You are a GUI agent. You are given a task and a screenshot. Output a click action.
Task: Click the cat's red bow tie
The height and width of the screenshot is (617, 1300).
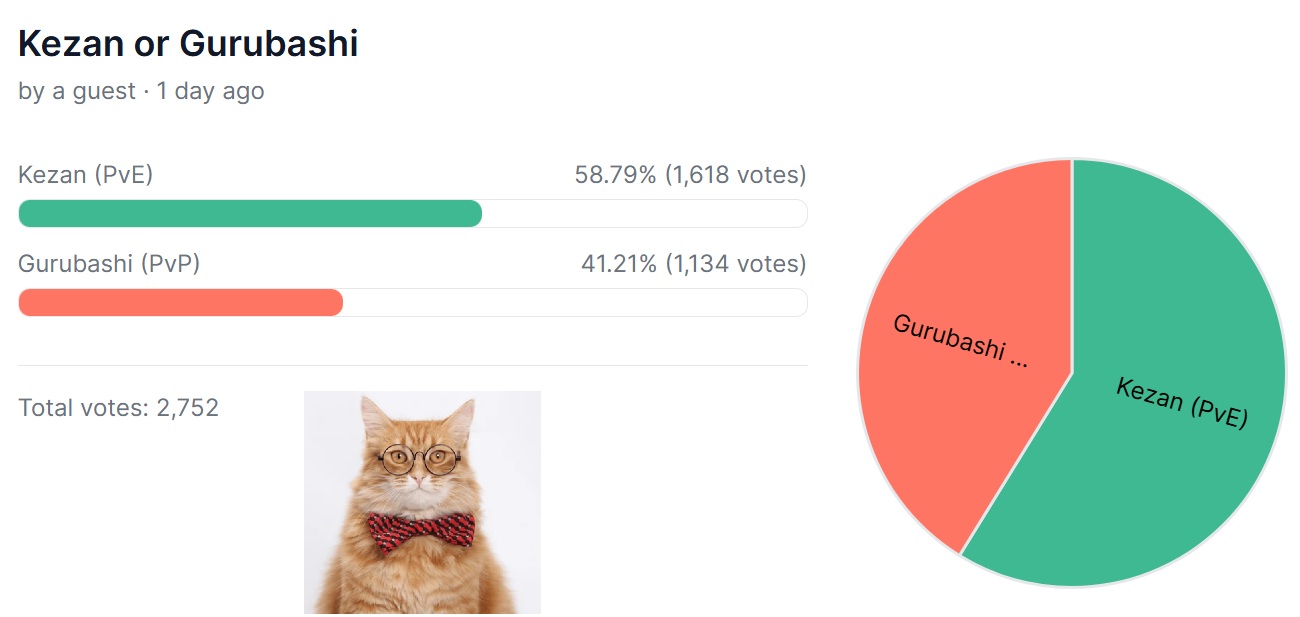pos(420,529)
